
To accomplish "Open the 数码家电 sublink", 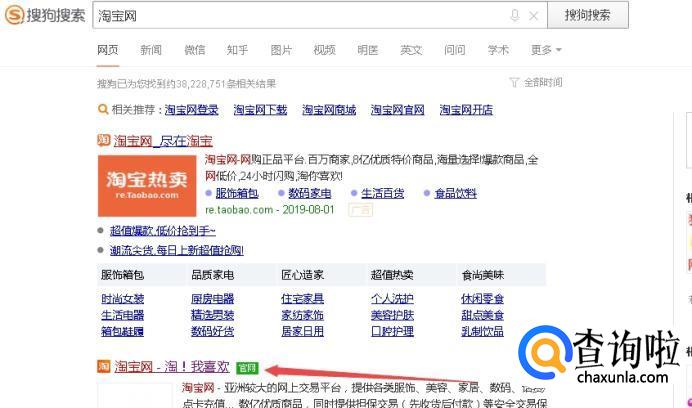I will [x=310, y=193].
